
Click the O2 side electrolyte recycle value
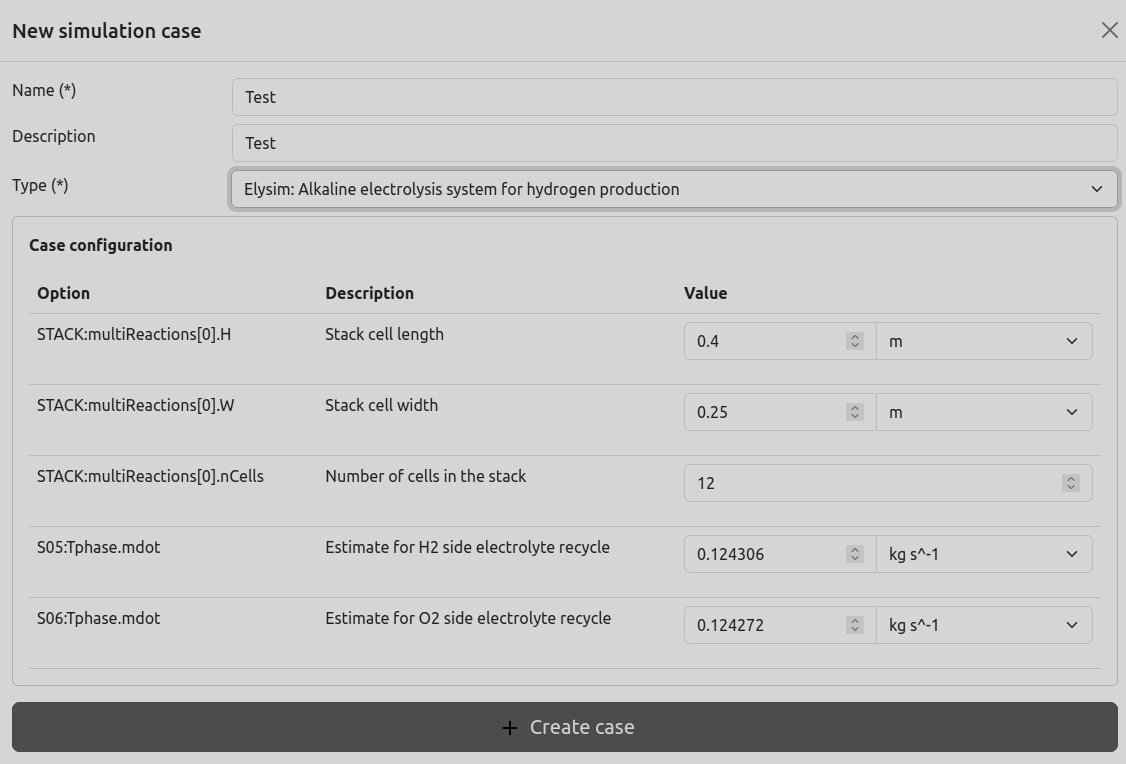pos(765,625)
